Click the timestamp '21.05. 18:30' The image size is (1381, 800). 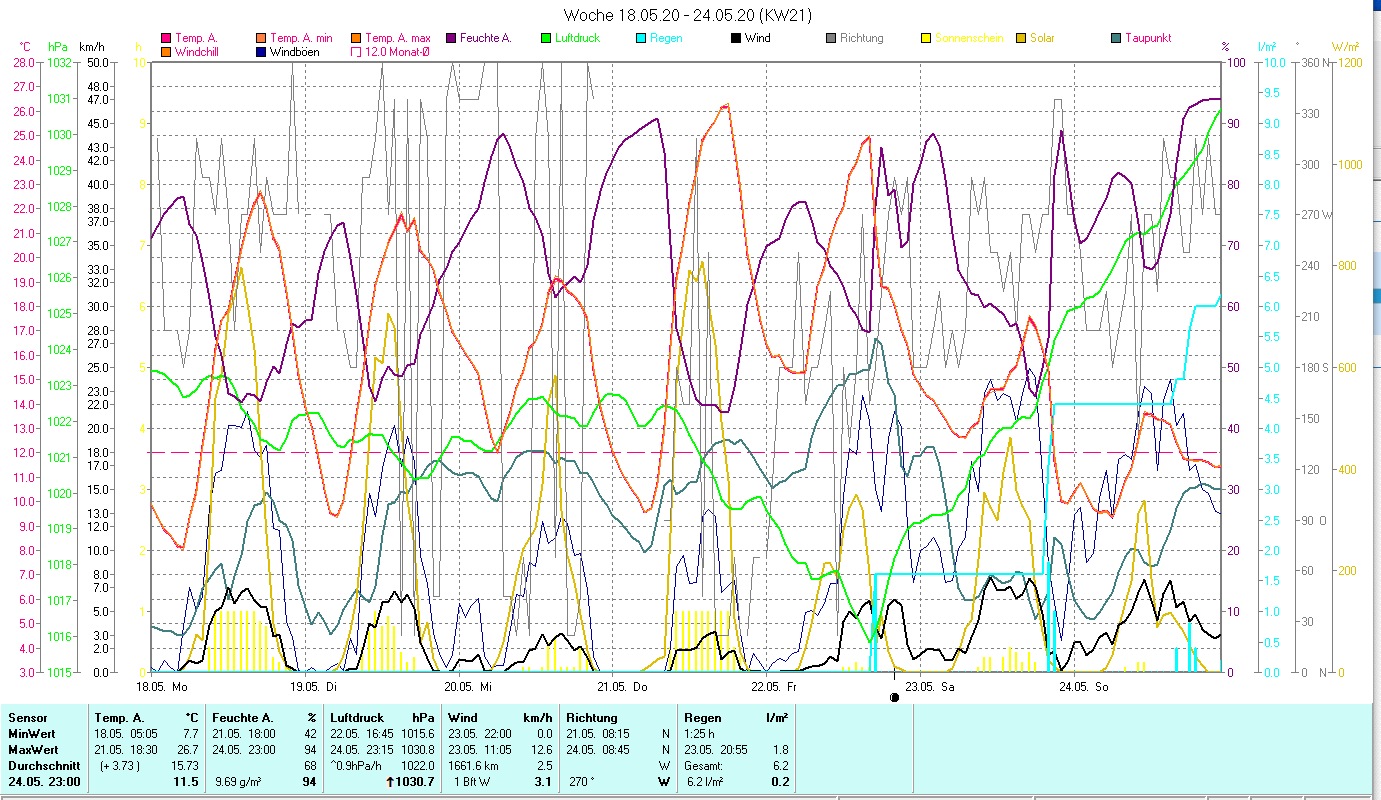click(x=125, y=750)
